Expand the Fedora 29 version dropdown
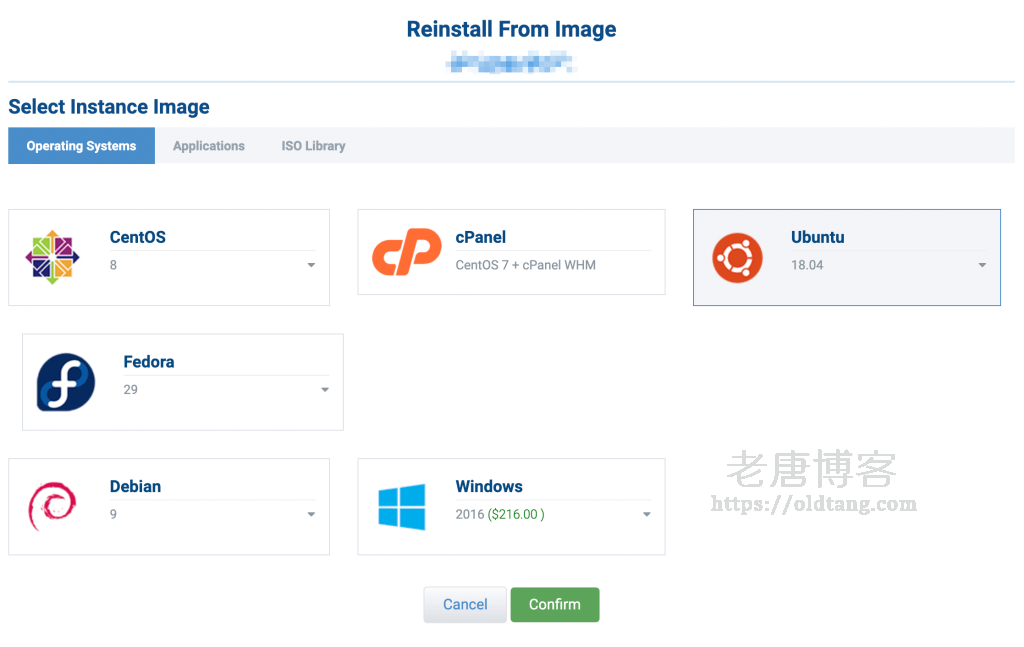 tap(325, 390)
